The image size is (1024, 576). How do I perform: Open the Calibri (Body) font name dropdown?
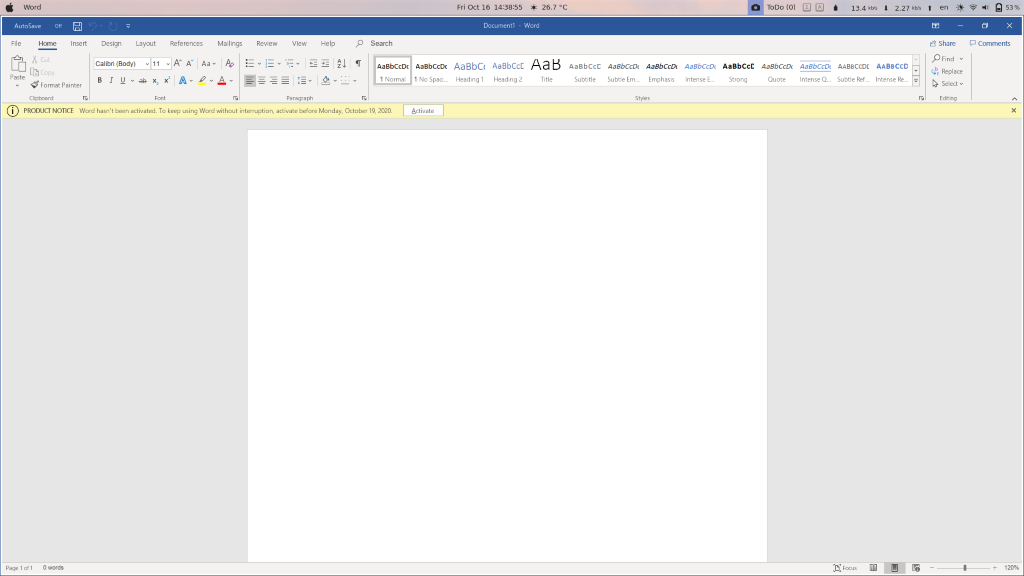(147, 64)
